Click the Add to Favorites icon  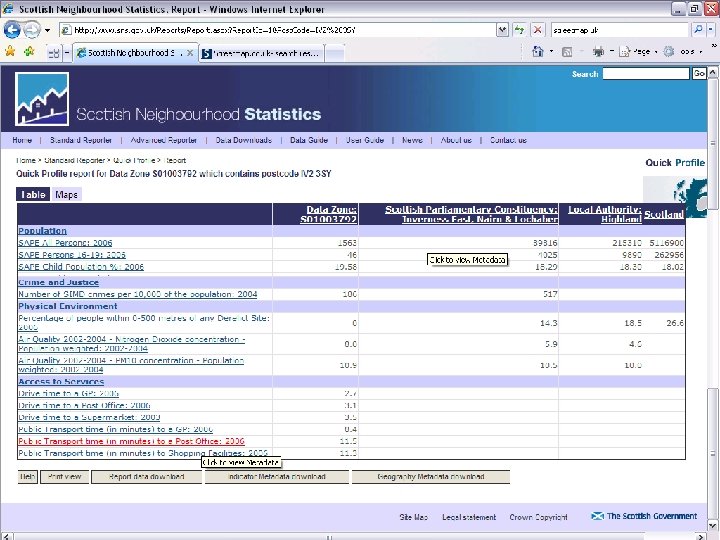coord(29,51)
